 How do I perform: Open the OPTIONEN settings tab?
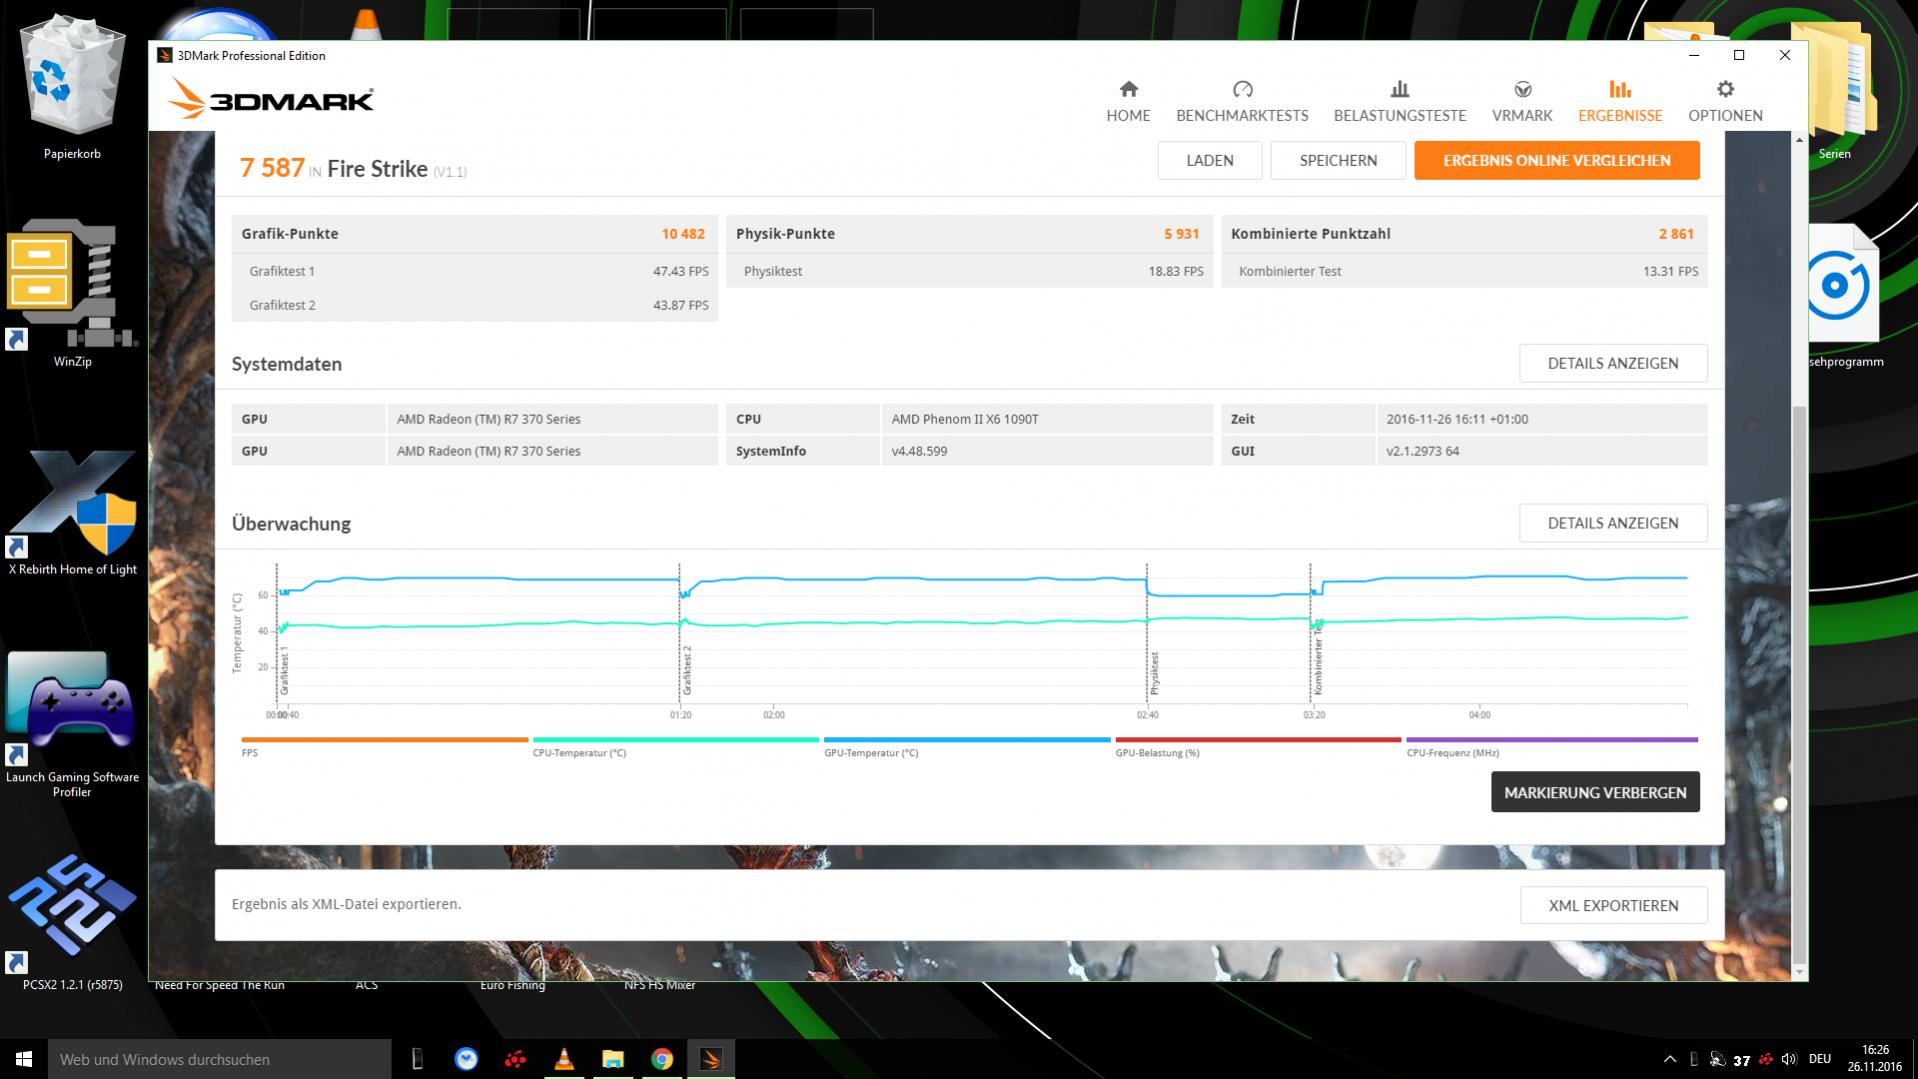pos(1725,101)
